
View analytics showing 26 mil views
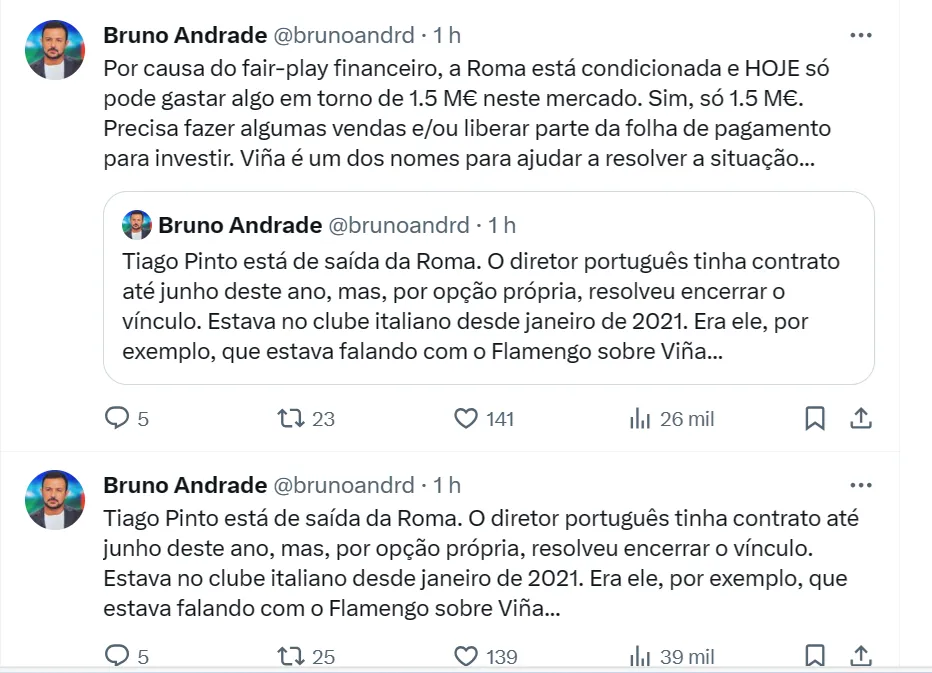pos(640,419)
